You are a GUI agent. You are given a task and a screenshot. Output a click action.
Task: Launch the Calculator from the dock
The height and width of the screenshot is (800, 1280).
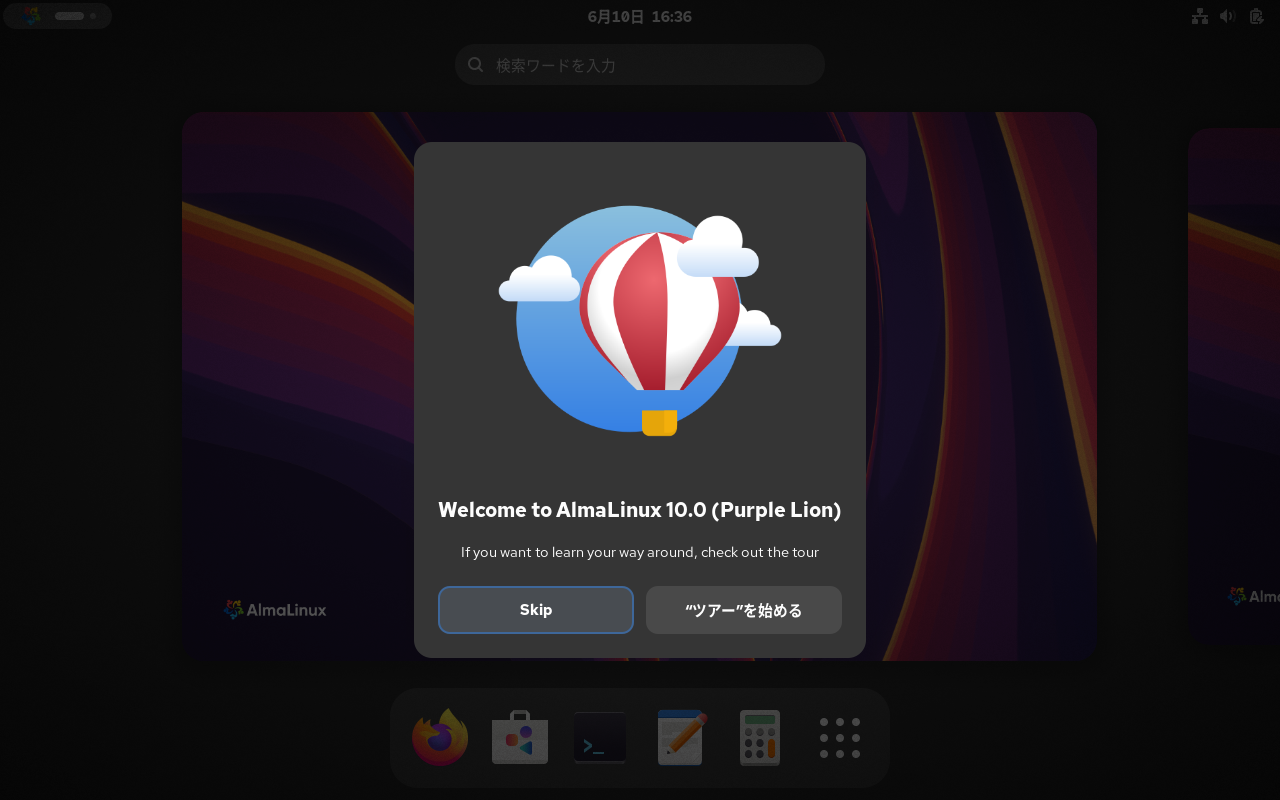pyautogui.click(x=760, y=737)
